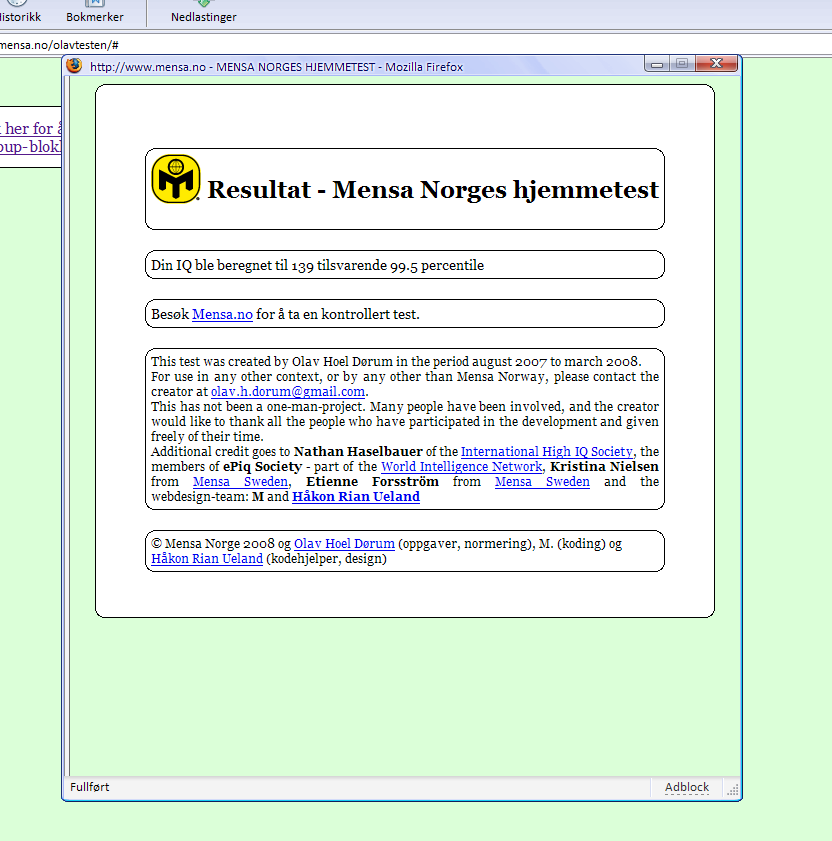Minimize the Mensa popup window
Image resolution: width=832 pixels, height=841 pixels.
click(657, 64)
